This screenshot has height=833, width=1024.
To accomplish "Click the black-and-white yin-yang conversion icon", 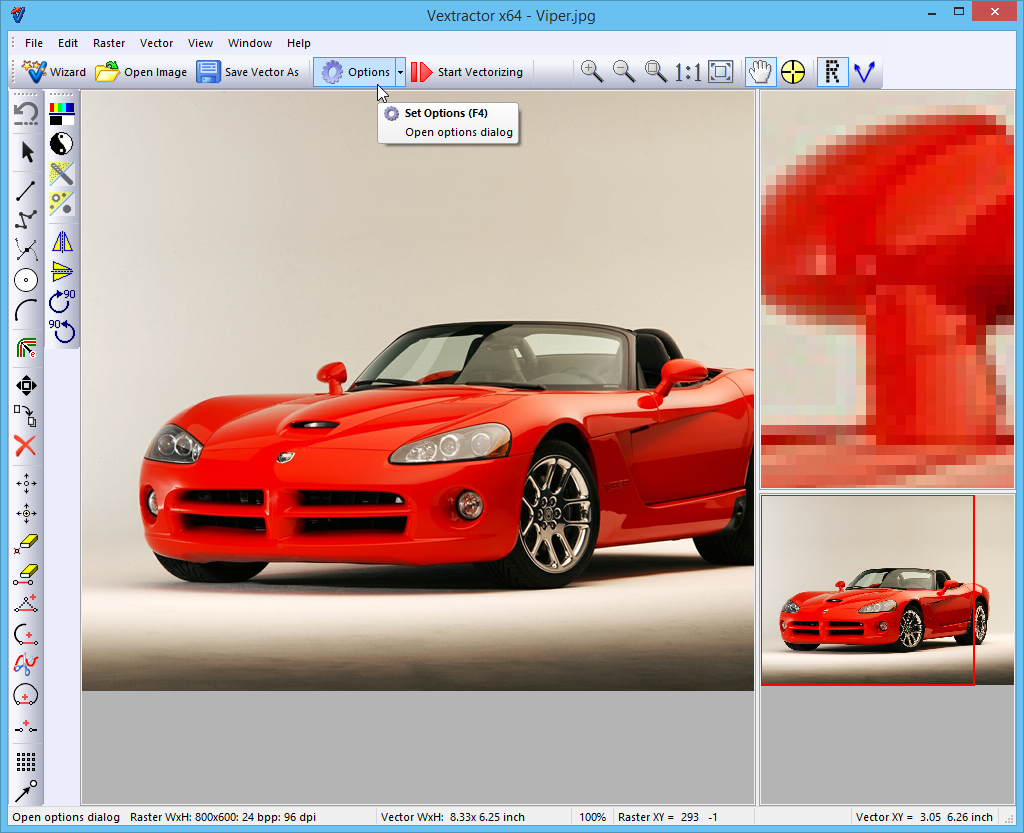I will [x=62, y=143].
